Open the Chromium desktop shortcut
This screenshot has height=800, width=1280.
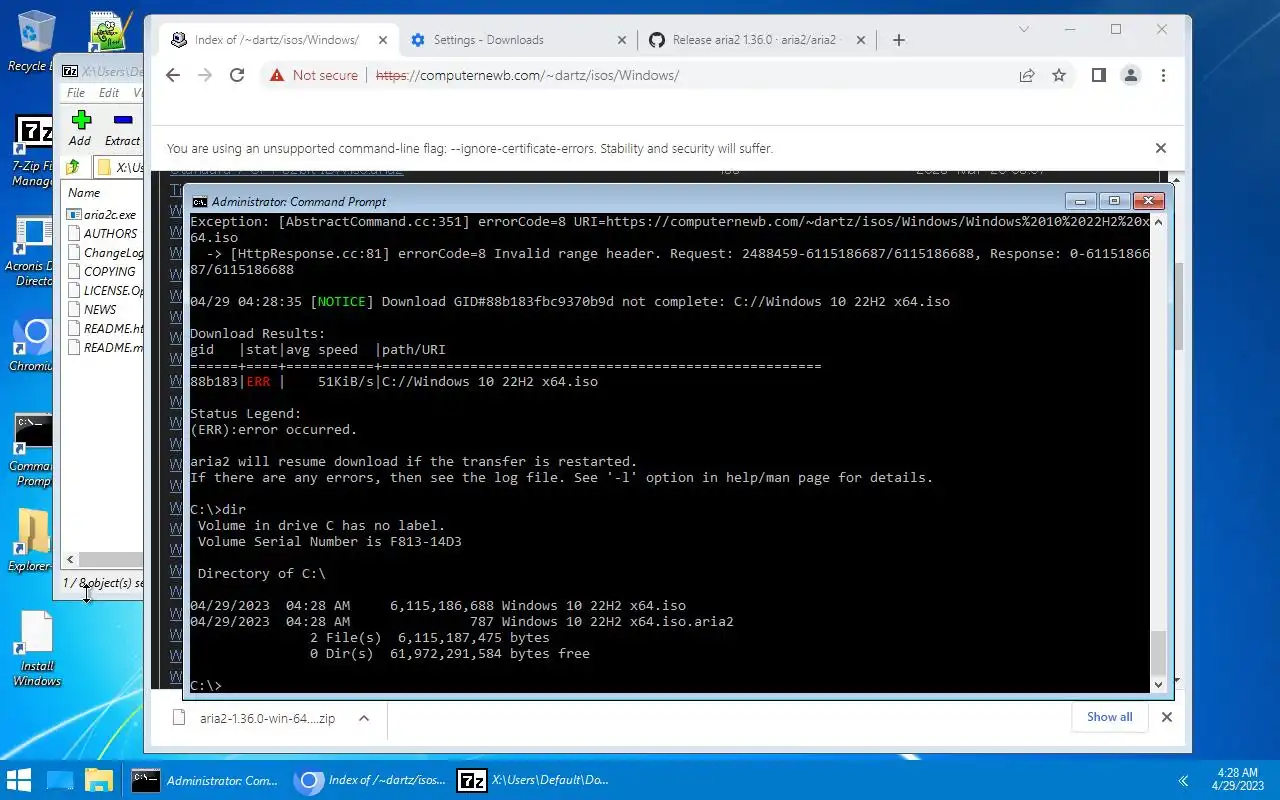(33, 345)
